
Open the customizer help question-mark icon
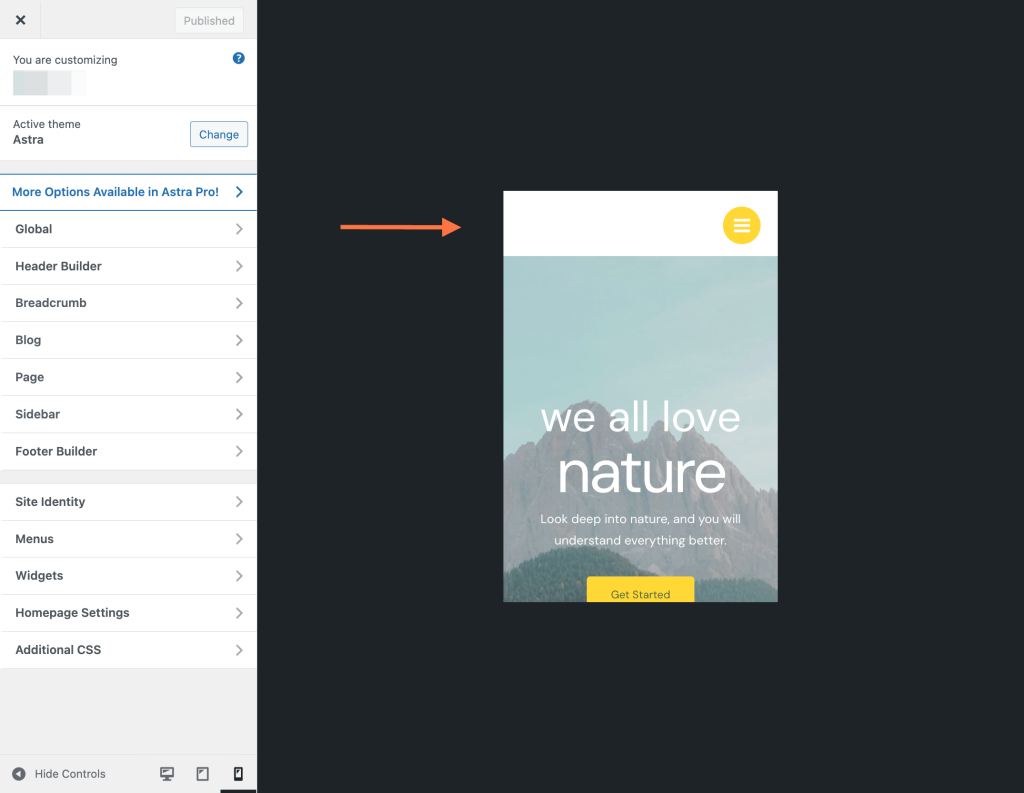pyautogui.click(x=238, y=58)
